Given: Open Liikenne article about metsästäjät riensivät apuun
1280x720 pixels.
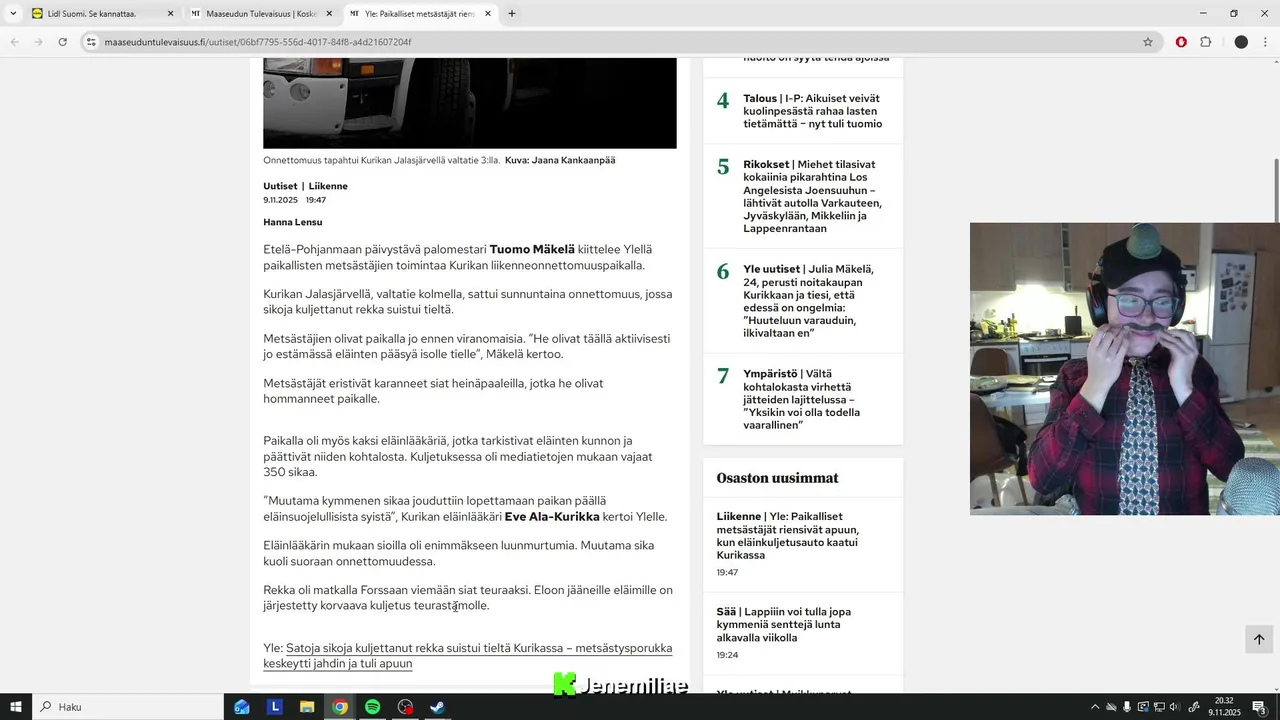Looking at the screenshot, I should 787,536.
